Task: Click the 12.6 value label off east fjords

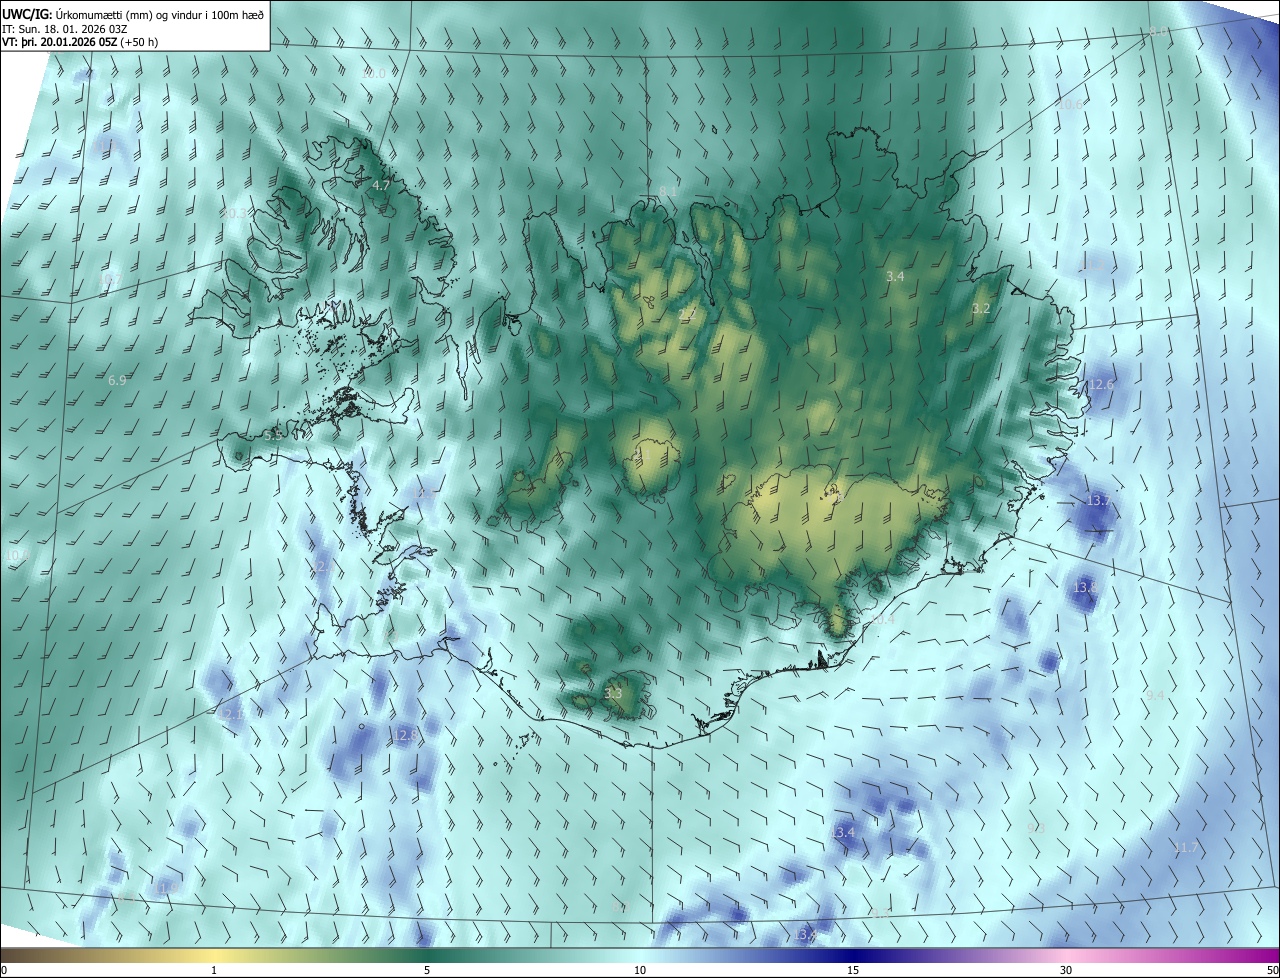Action: [x=1101, y=385]
